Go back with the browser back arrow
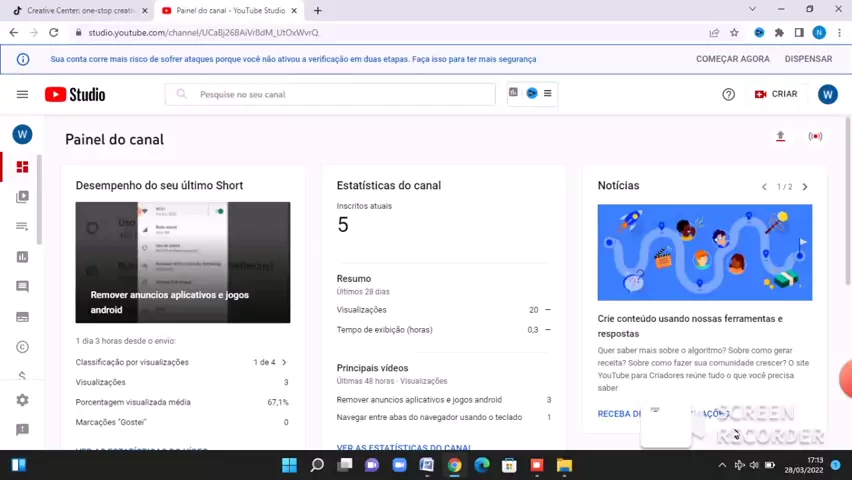Image resolution: width=852 pixels, height=480 pixels. click(14, 33)
